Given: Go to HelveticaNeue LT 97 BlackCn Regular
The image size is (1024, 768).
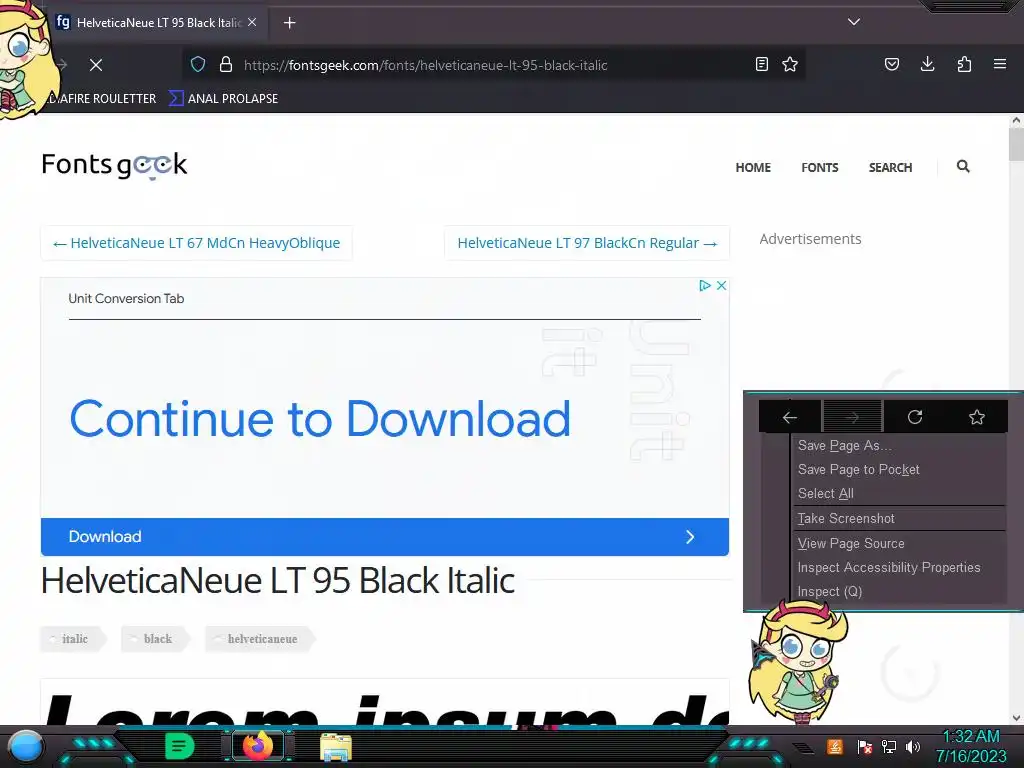Looking at the screenshot, I should [587, 243].
